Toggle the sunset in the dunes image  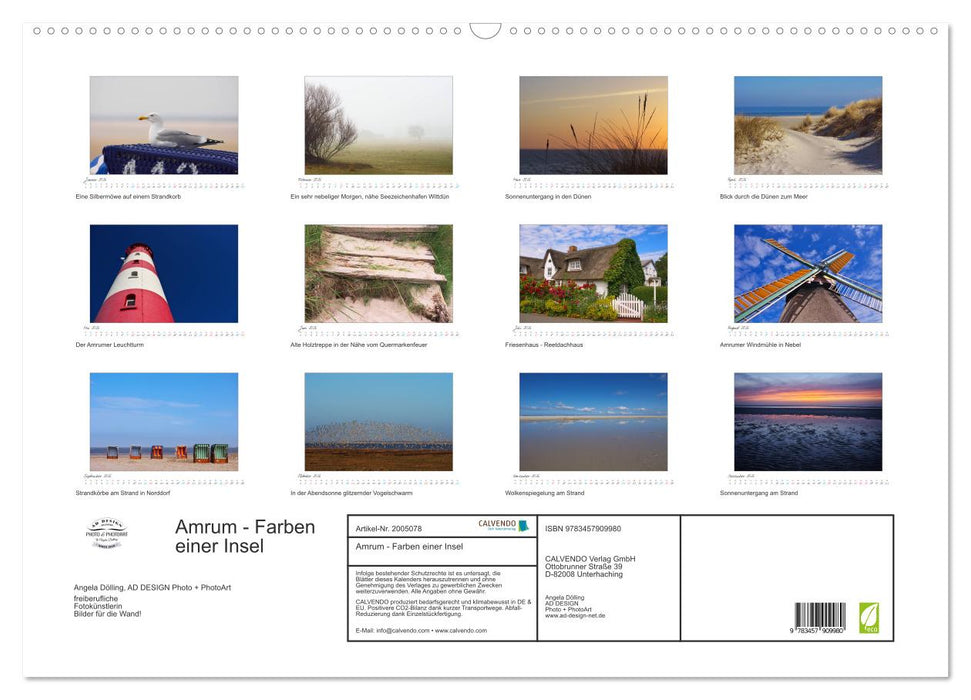click(593, 124)
